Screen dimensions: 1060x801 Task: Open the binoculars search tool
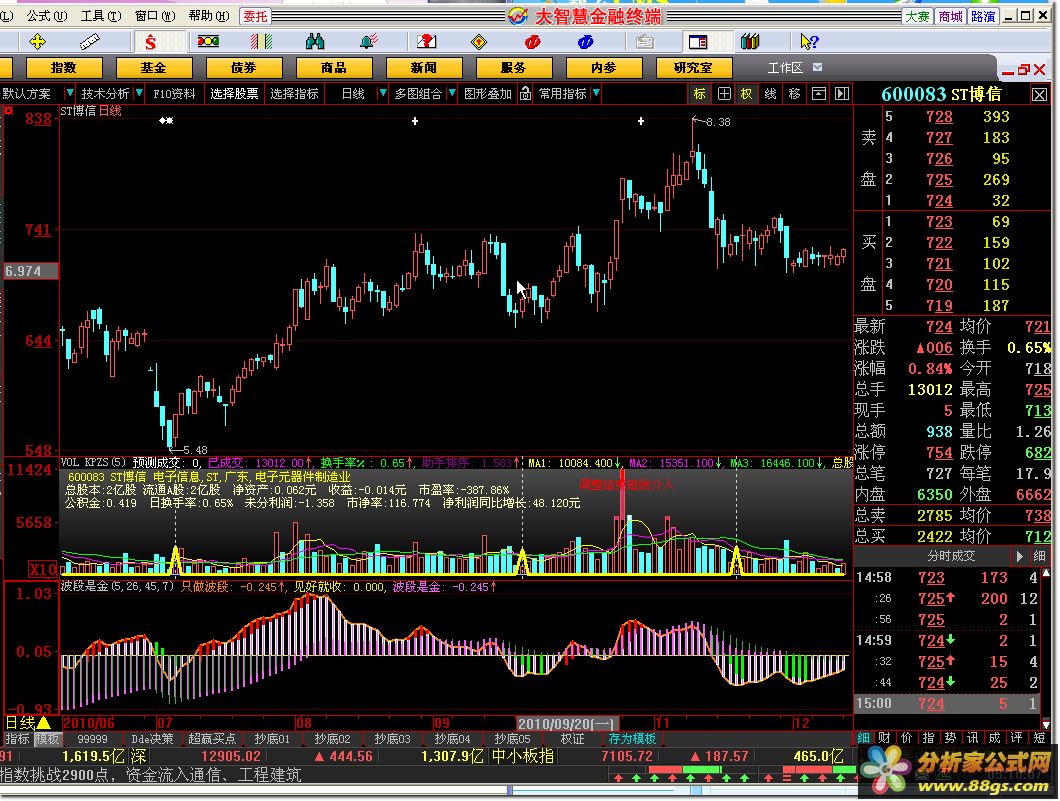[x=314, y=42]
